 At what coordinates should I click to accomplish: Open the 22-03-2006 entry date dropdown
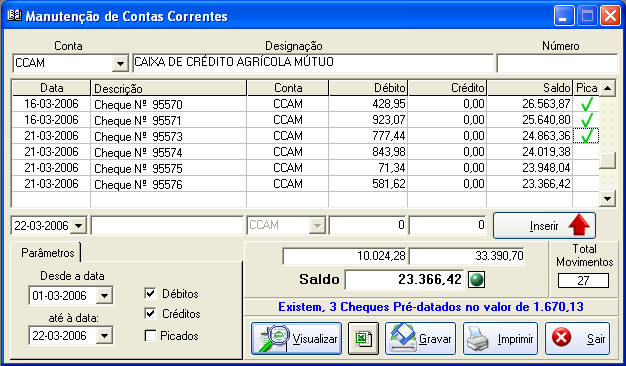[79, 226]
